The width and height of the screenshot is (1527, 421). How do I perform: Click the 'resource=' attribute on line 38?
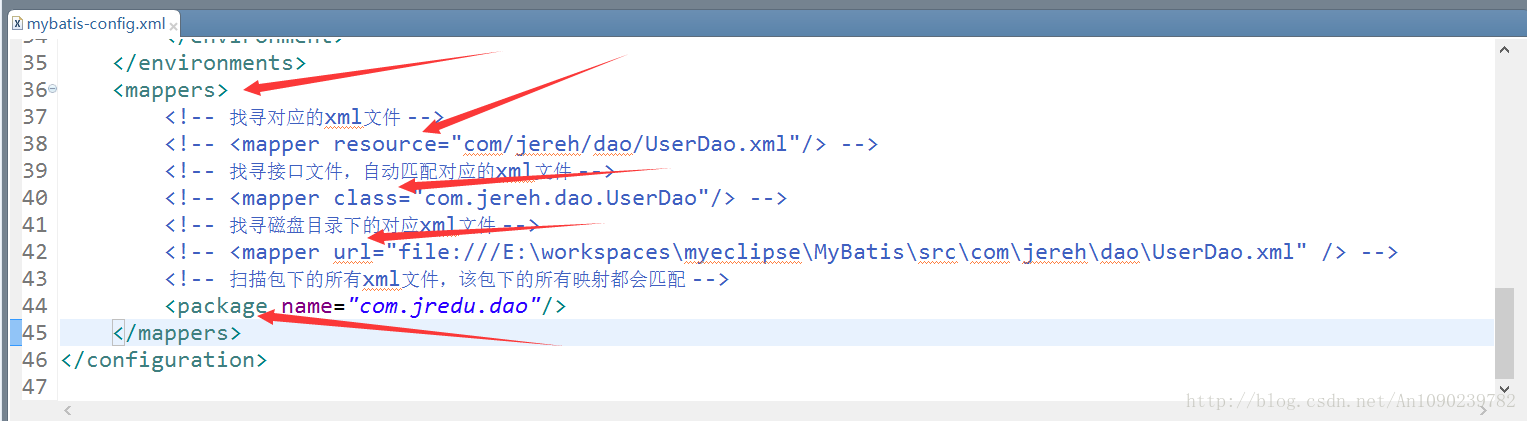click(x=392, y=144)
